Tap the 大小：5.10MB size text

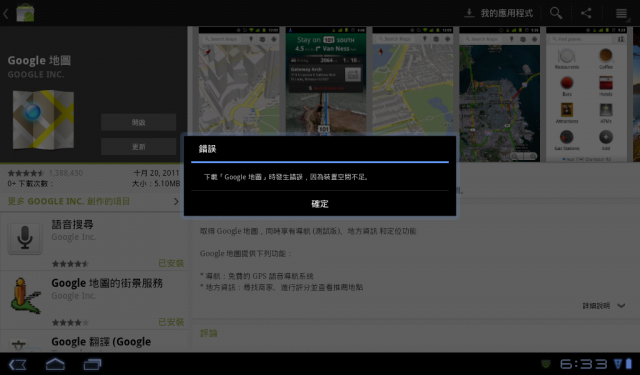coord(156,184)
